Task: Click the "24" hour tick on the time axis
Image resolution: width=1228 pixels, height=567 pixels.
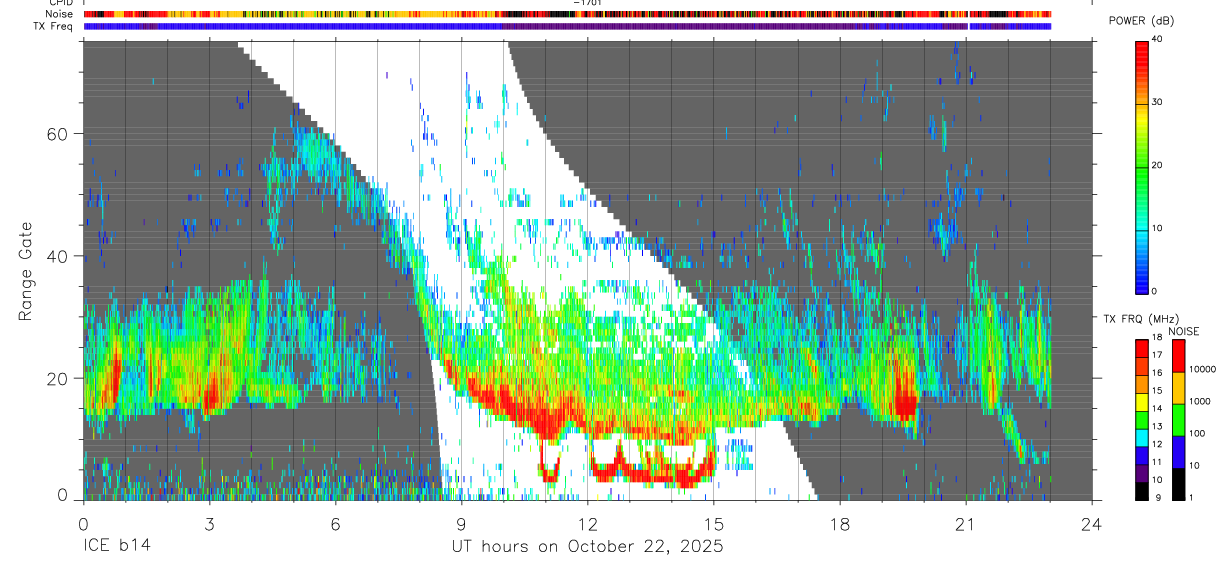Action: [1091, 523]
